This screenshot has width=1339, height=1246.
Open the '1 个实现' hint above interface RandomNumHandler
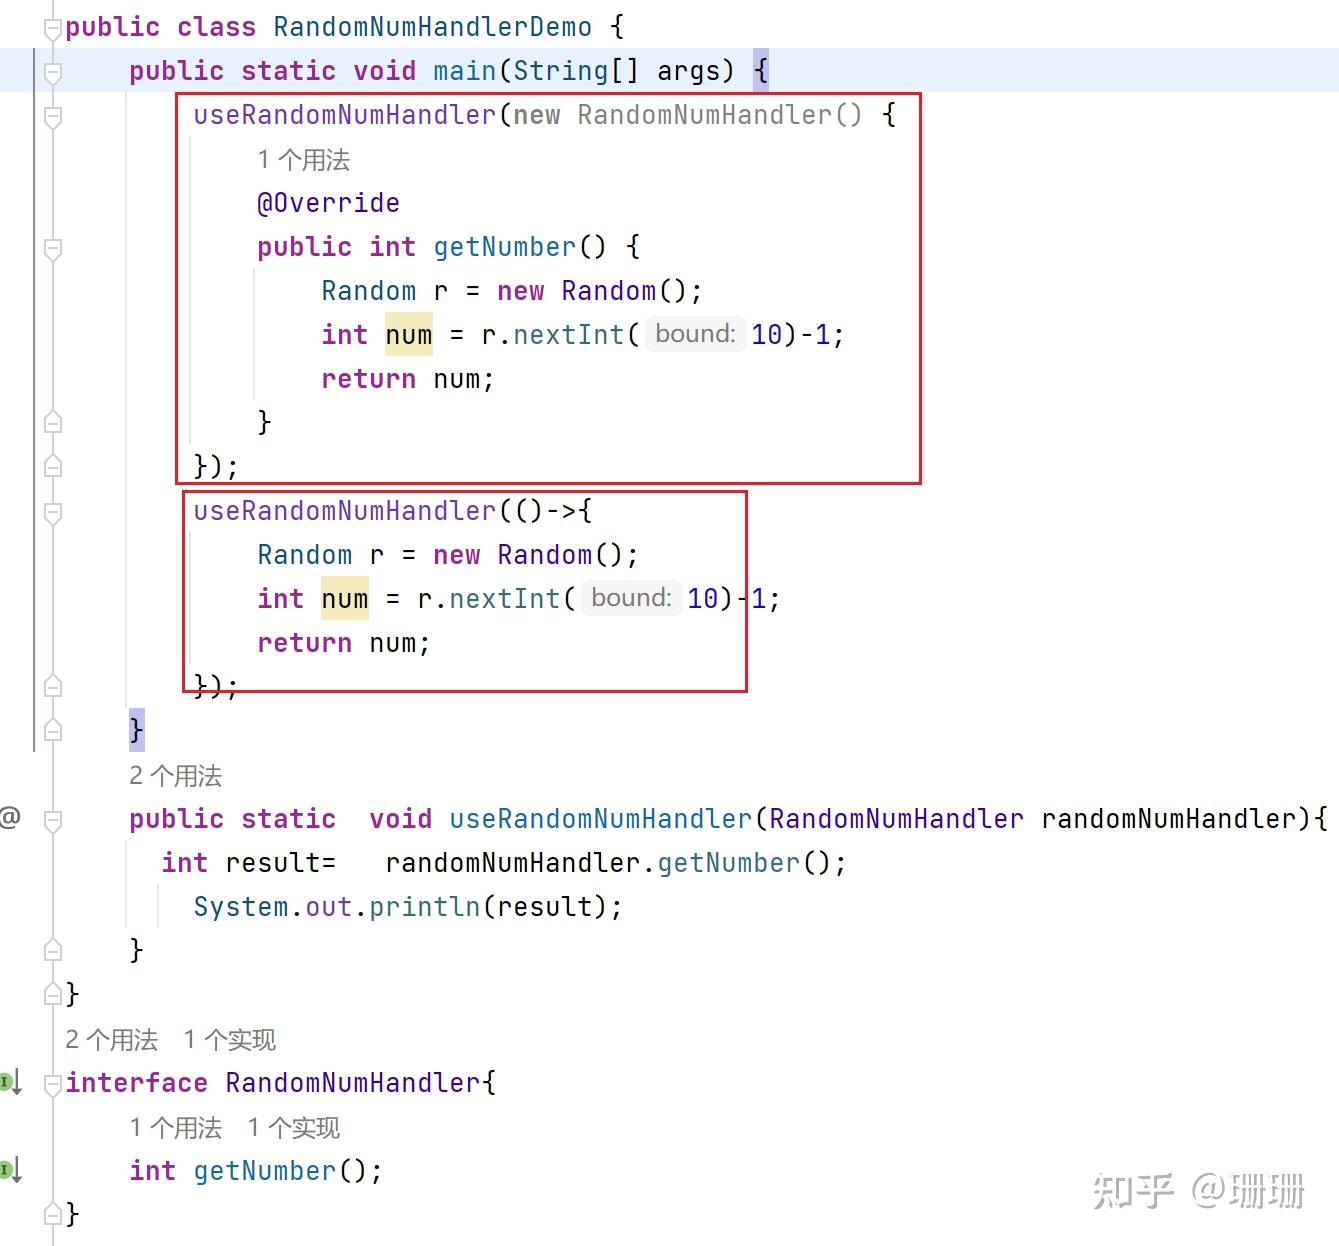230,1040
